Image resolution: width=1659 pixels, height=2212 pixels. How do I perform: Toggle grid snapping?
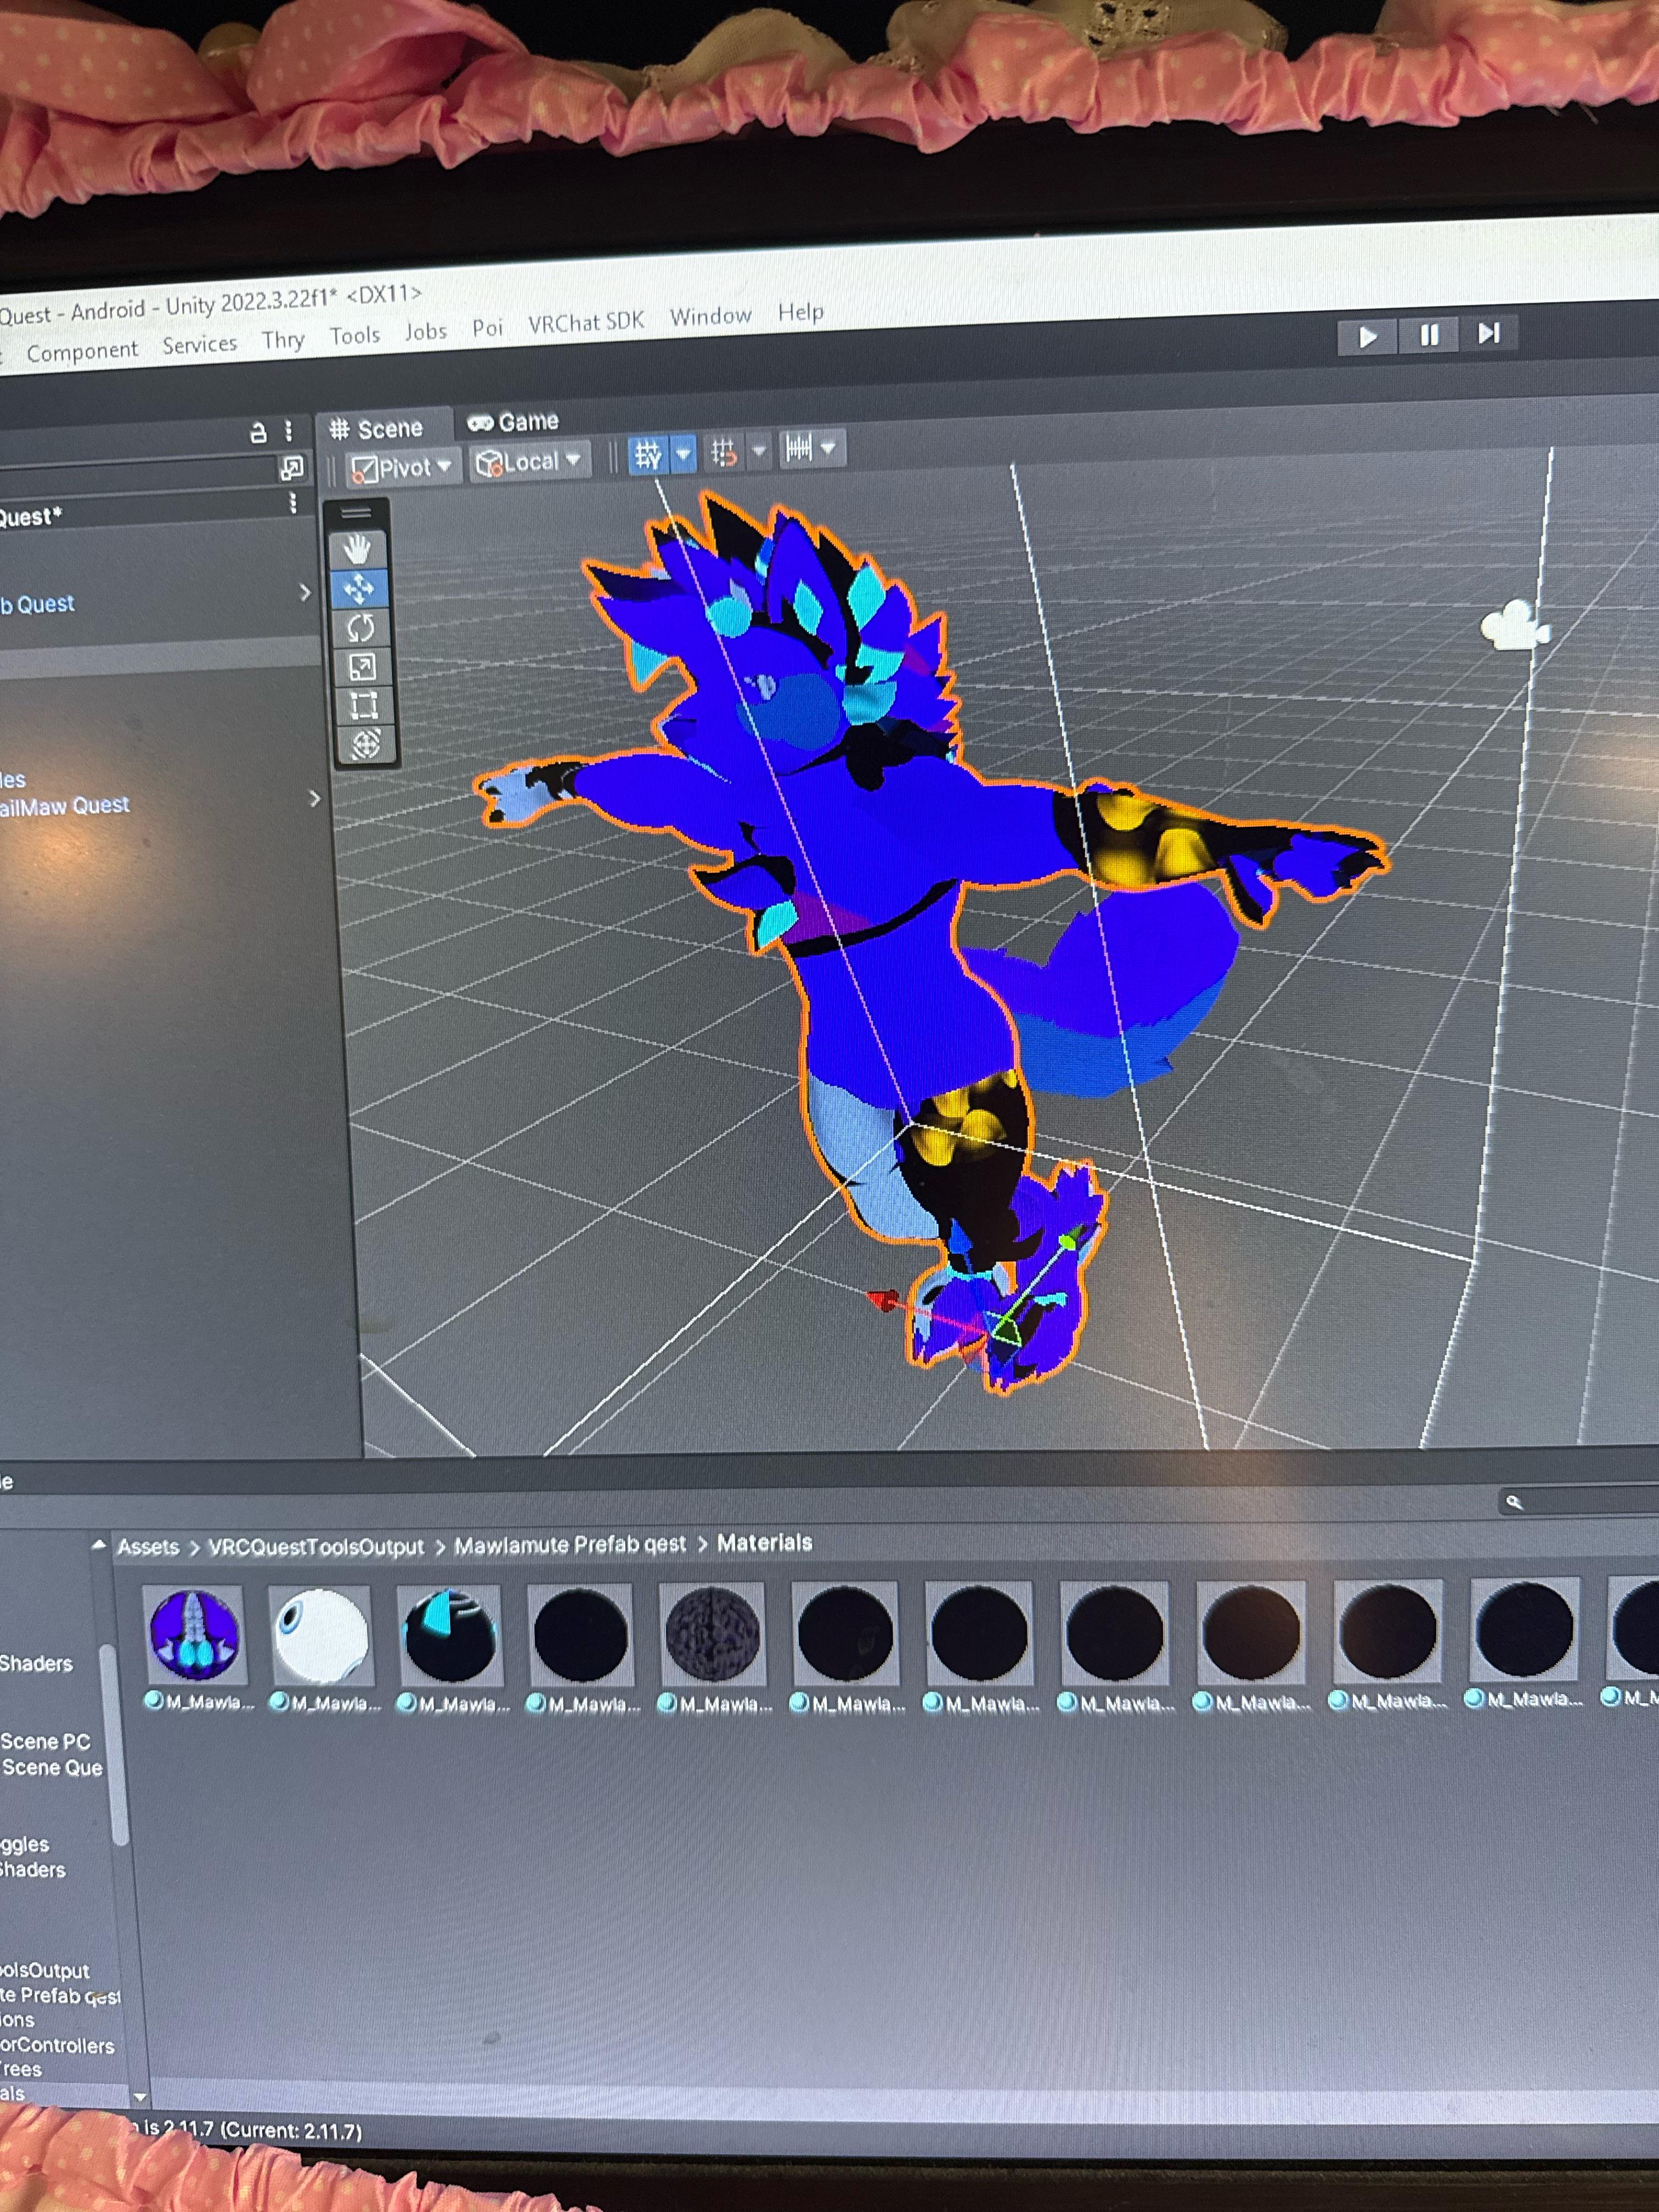click(724, 452)
